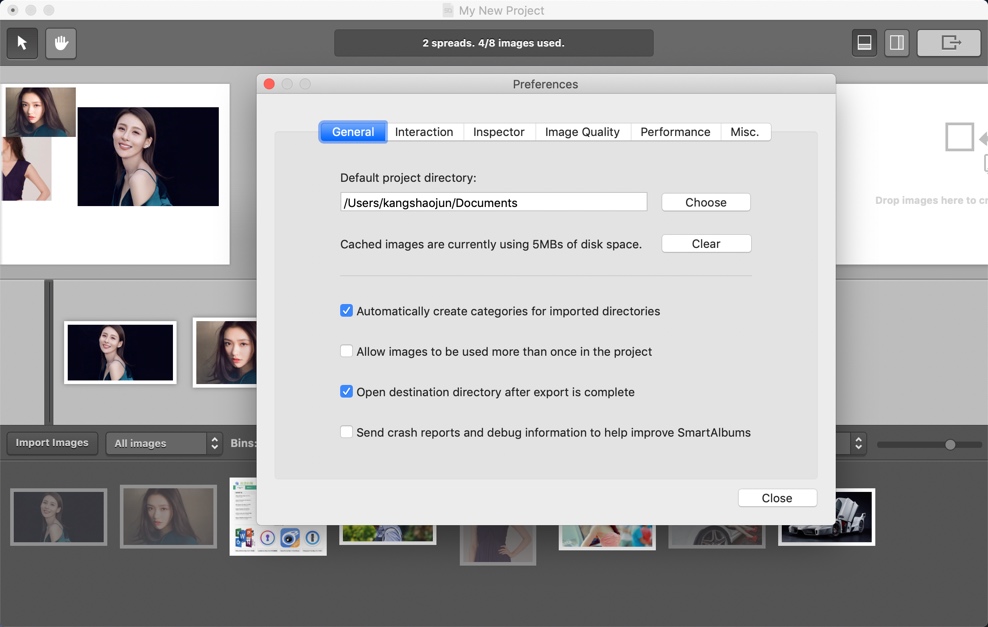Screen dimensions: 988x627
Task: Click the Export icon in the toolbar
Action: click(948, 43)
